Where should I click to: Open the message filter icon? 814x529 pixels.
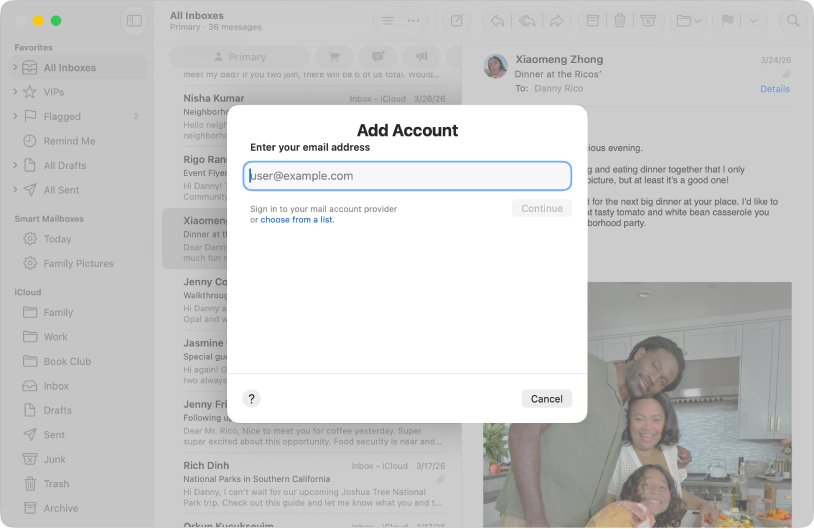tap(387, 21)
